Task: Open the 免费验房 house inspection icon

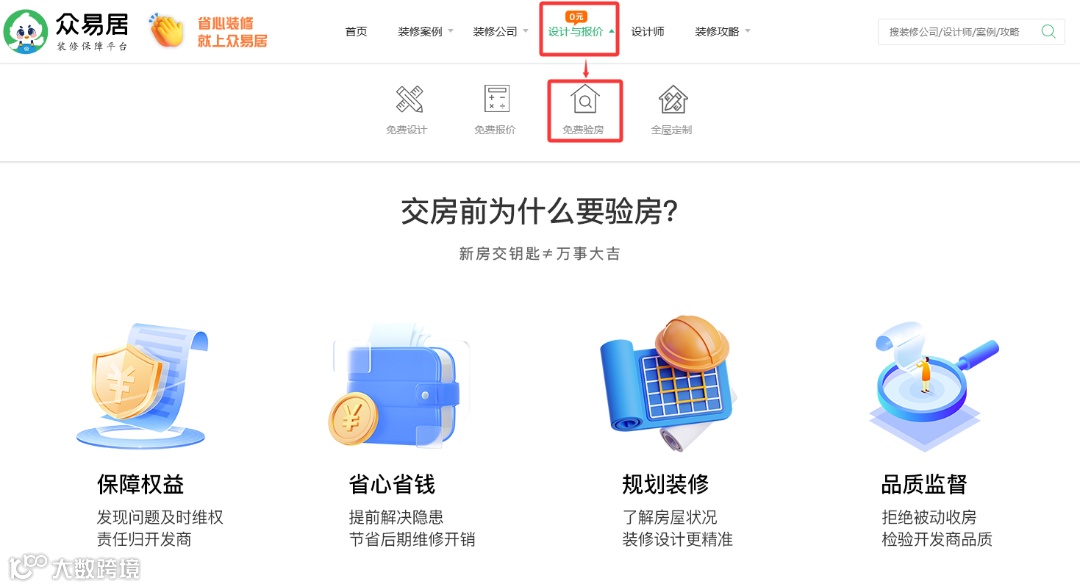Action: click(585, 99)
